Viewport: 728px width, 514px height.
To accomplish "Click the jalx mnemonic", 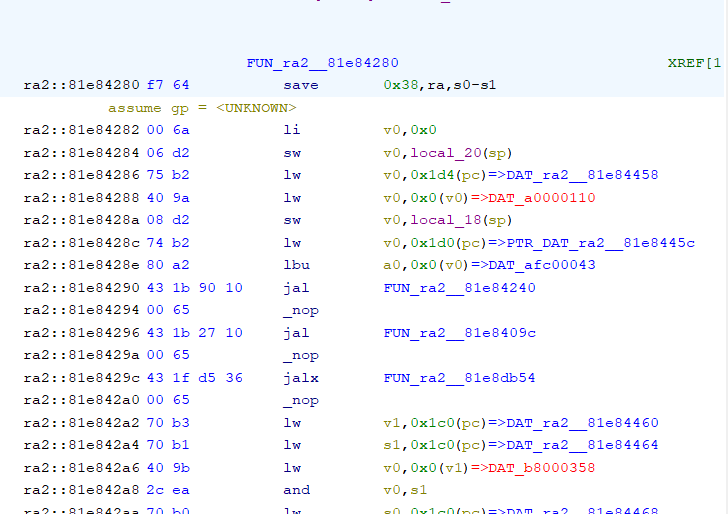I will 301,378.
